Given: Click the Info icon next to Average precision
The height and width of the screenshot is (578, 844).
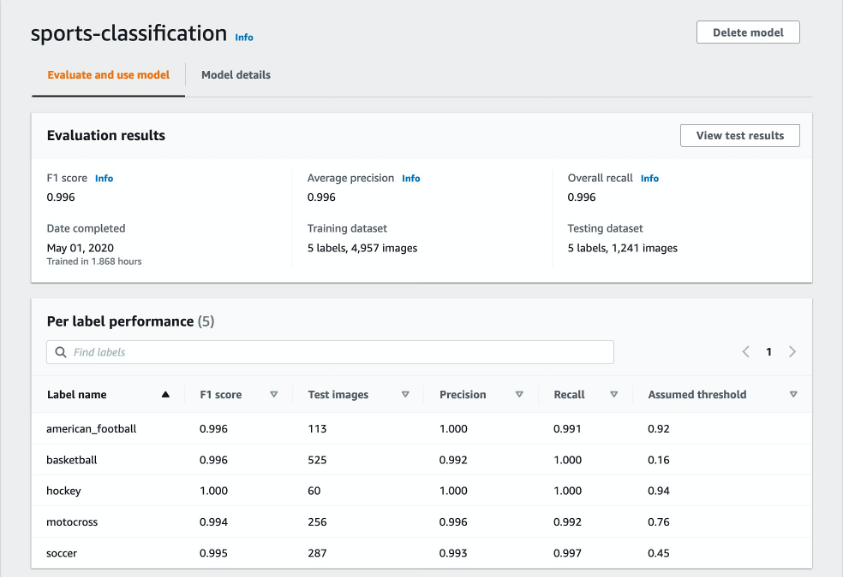Looking at the screenshot, I should point(411,178).
